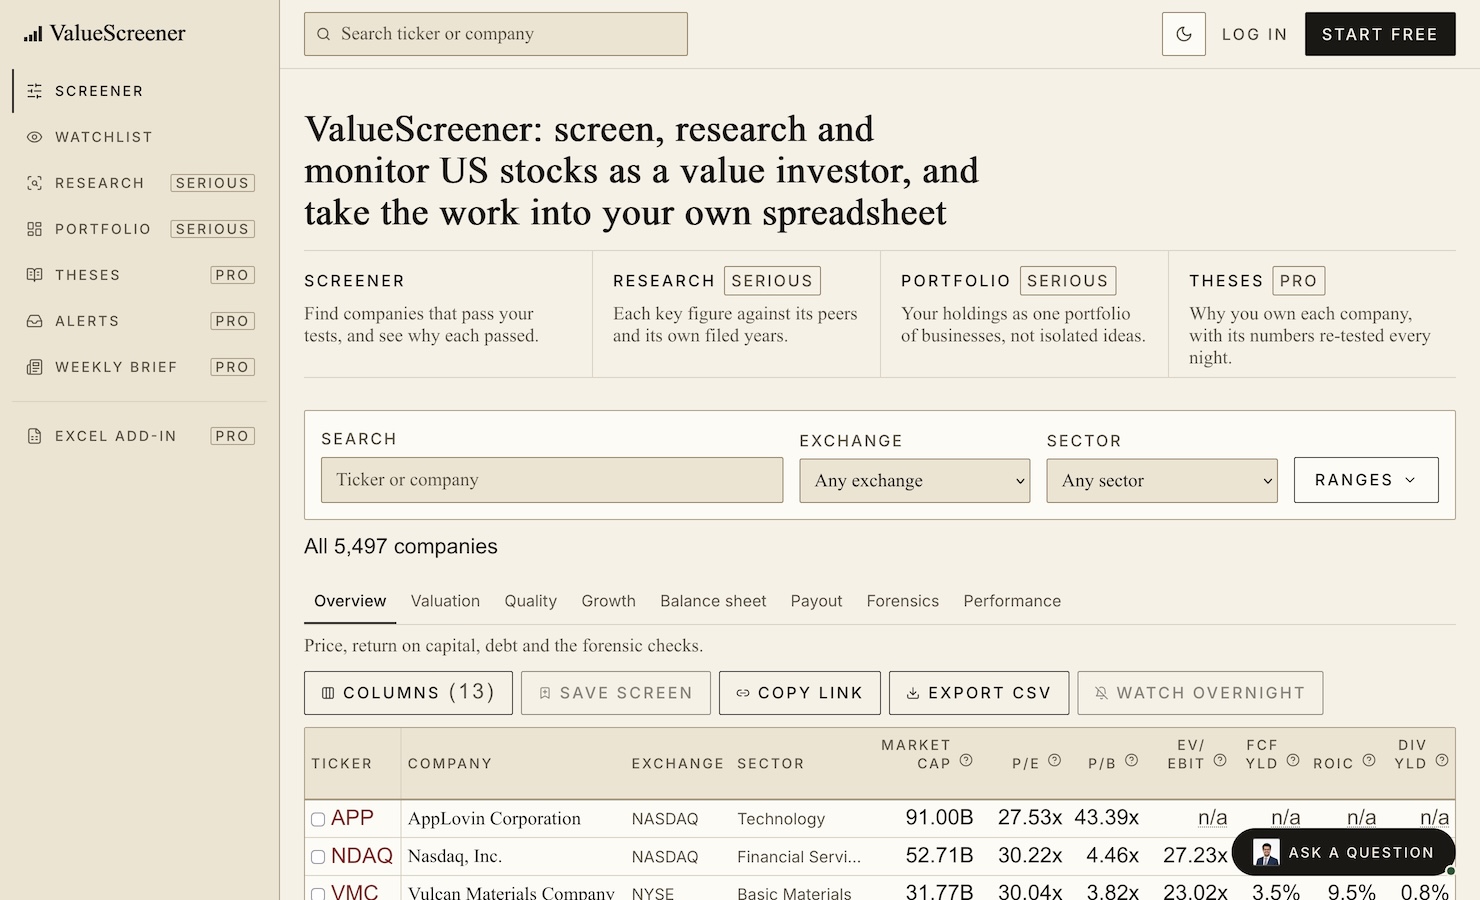Click the ValueScreener bar-chart logo icon
The image size is (1480, 900).
[x=33, y=34]
